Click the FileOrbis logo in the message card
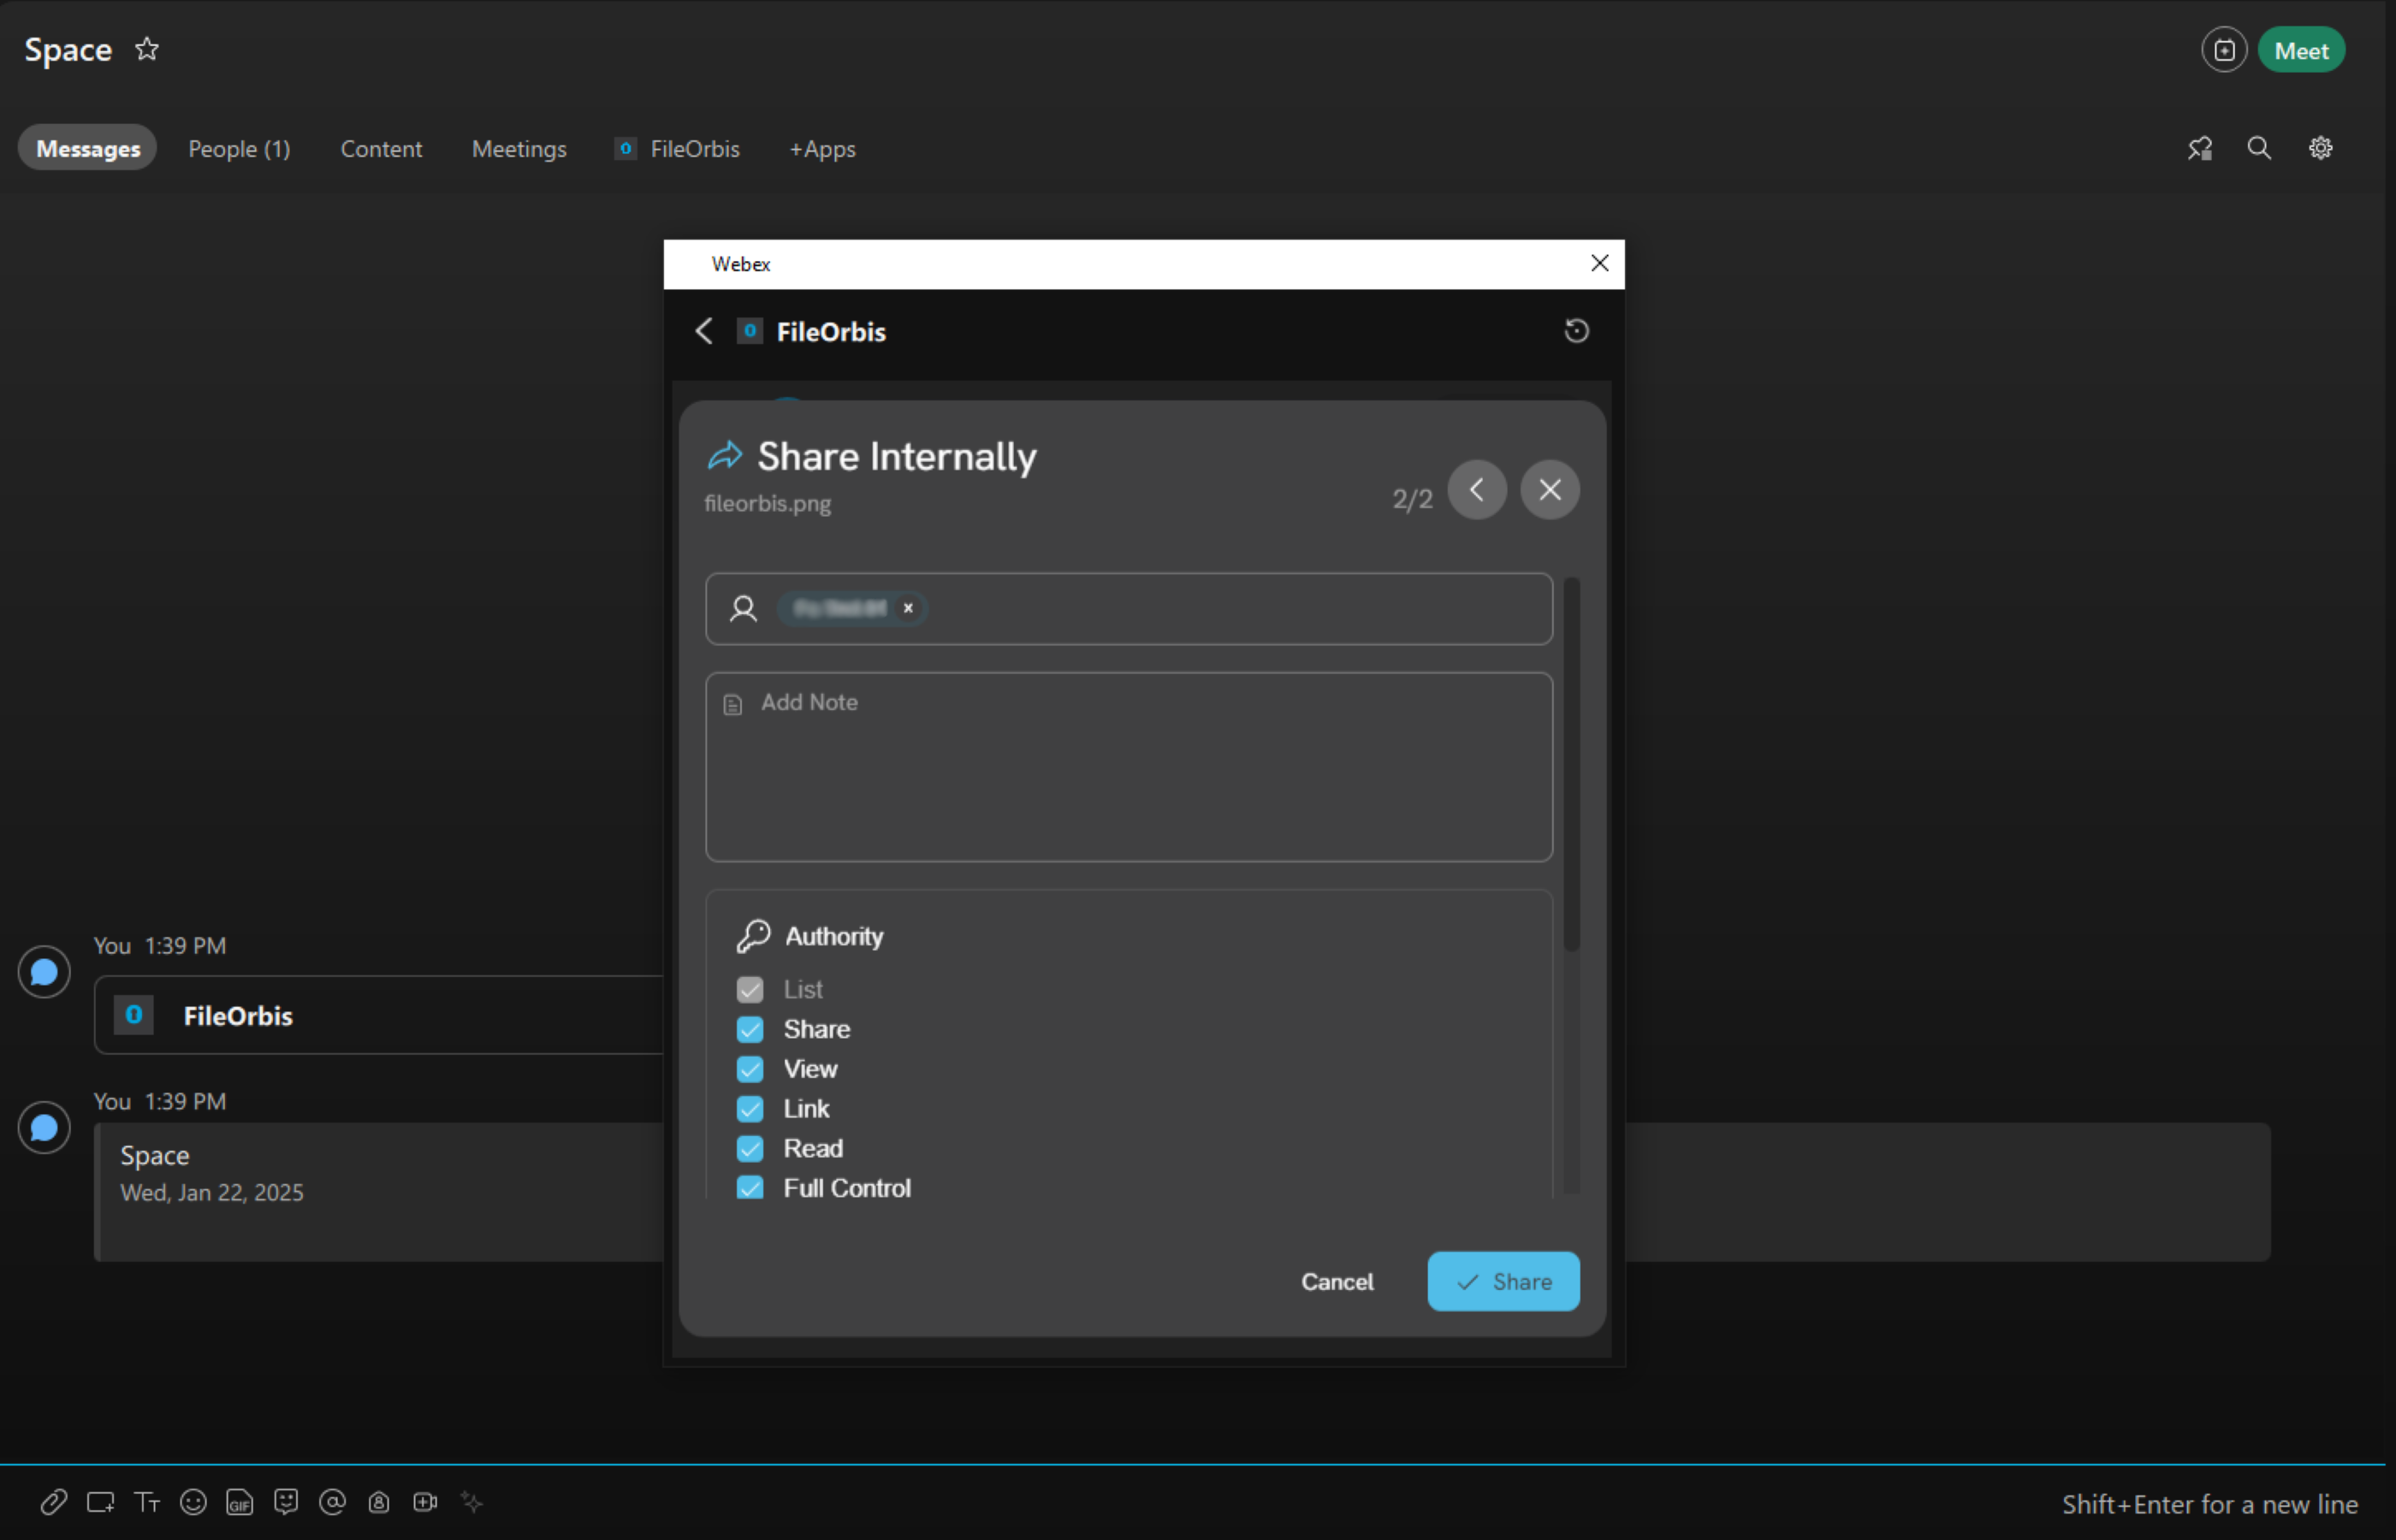The width and height of the screenshot is (2396, 1540). [133, 1015]
